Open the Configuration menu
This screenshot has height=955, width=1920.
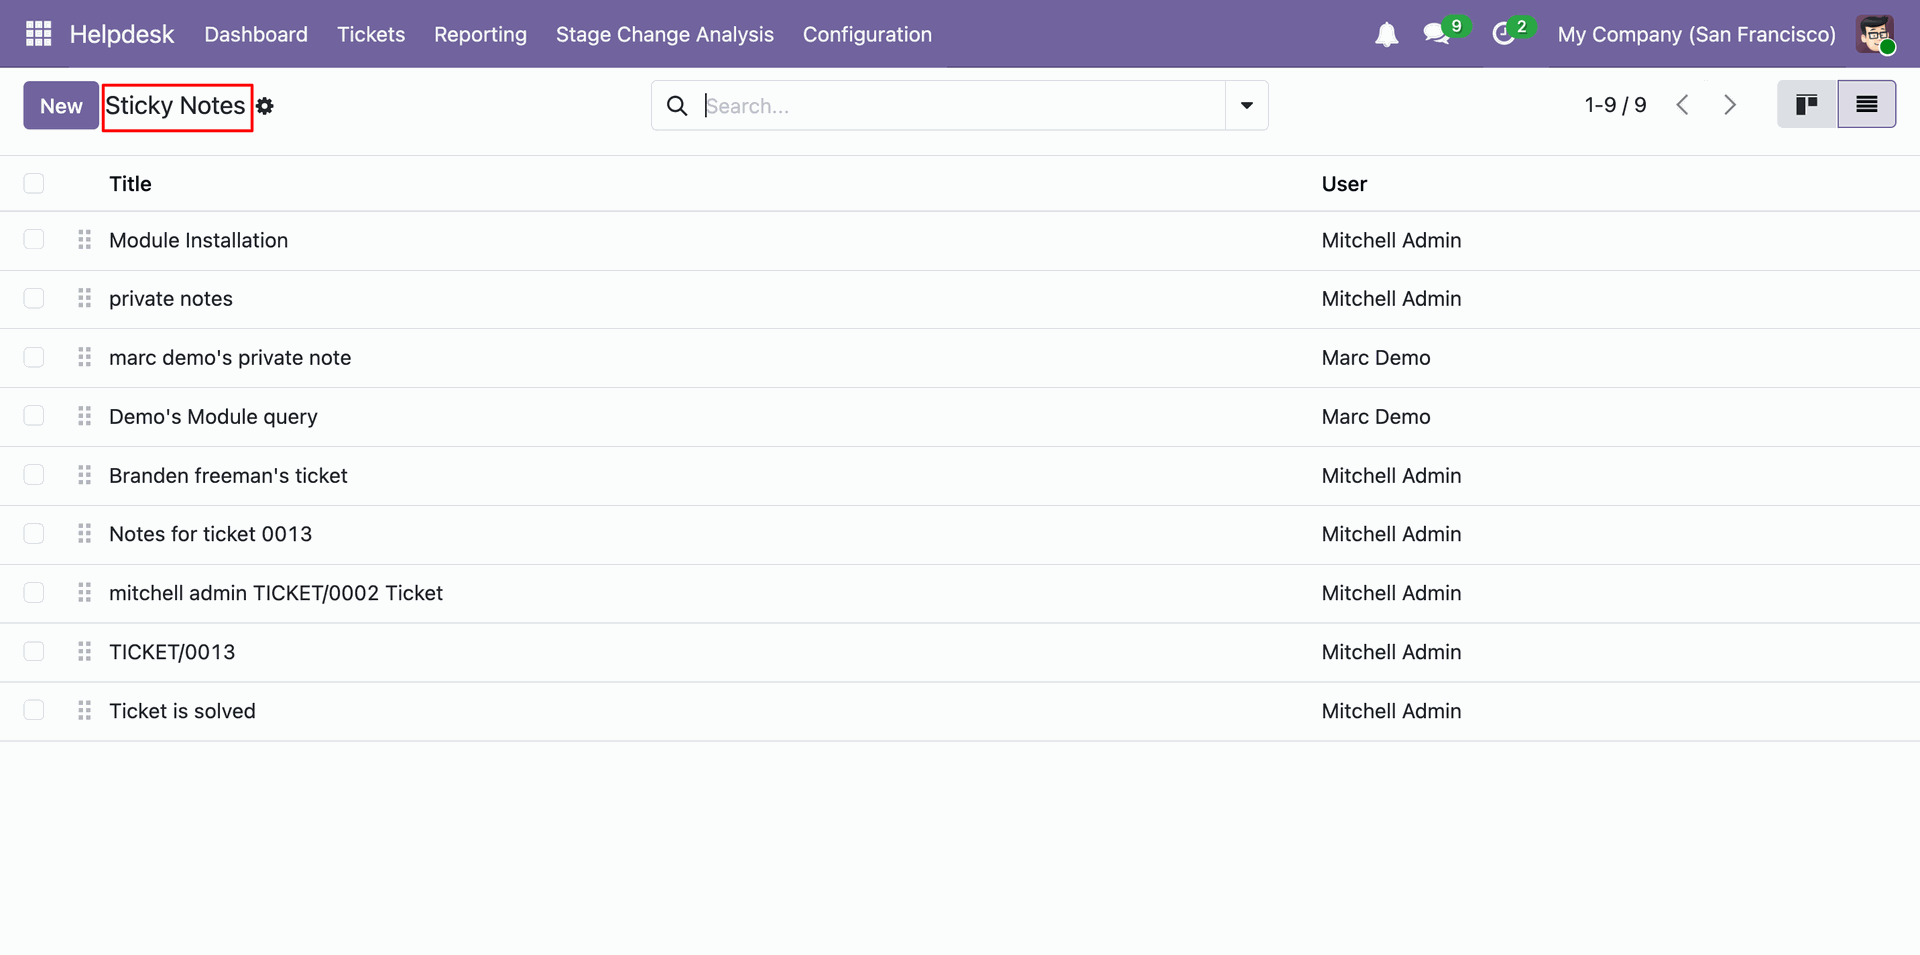[x=867, y=35]
